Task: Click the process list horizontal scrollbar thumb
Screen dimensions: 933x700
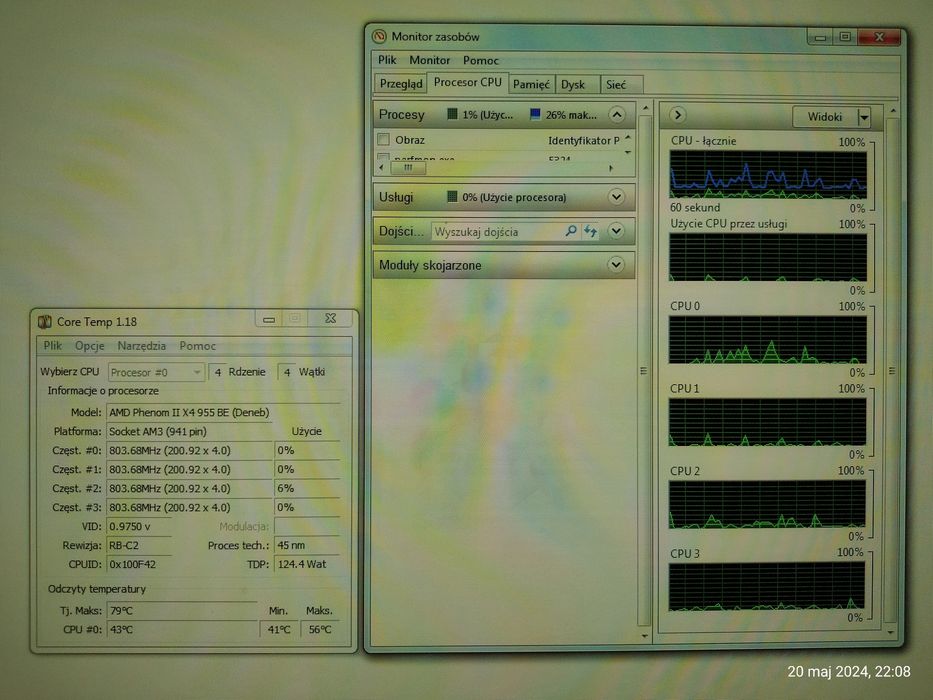Action: click(x=408, y=168)
